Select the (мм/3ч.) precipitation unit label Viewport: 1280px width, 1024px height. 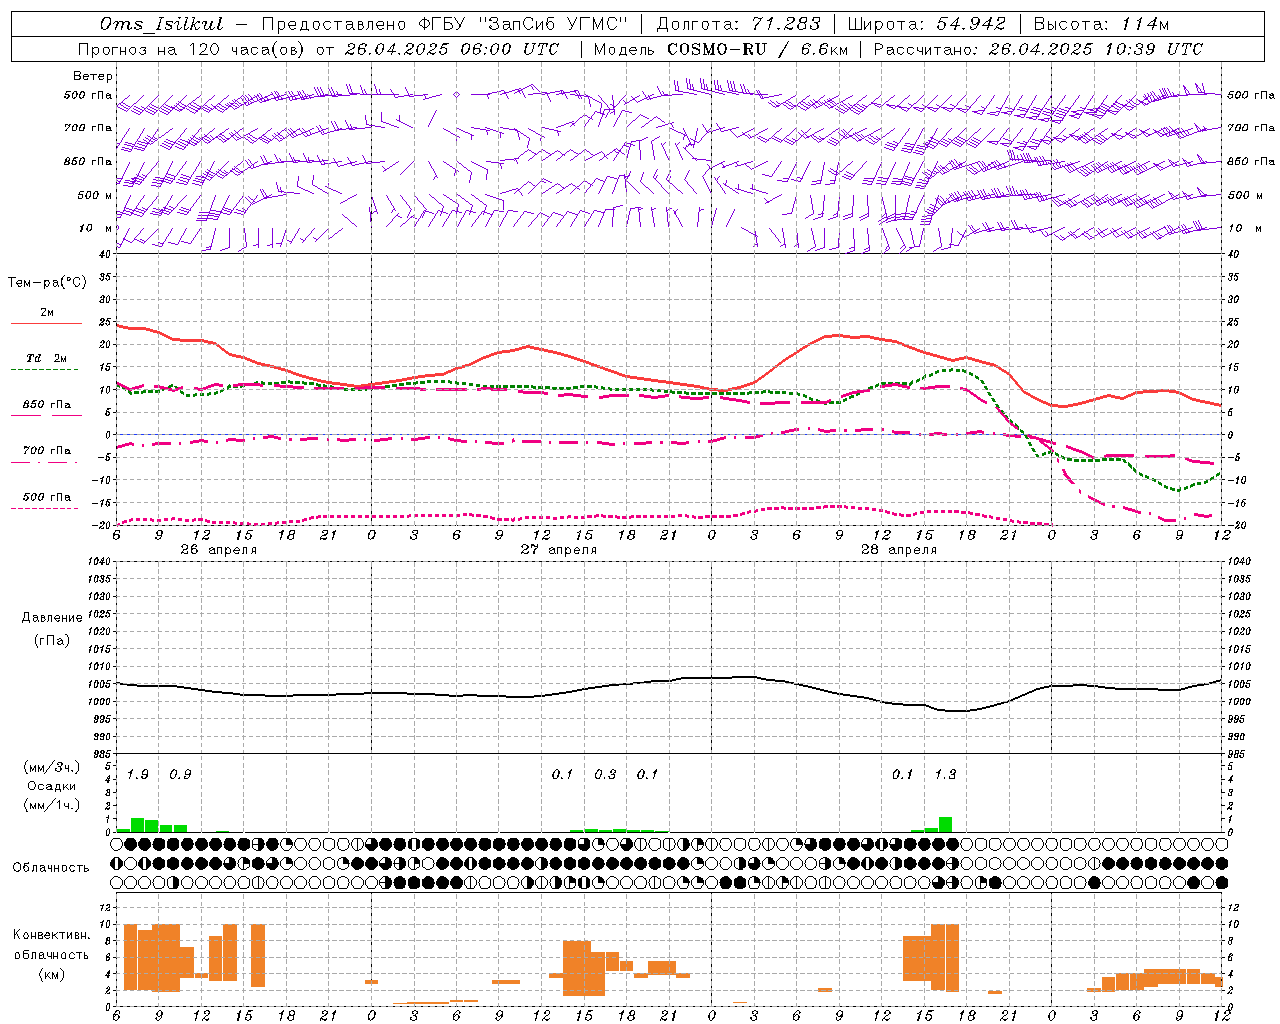pyautogui.click(x=51, y=767)
